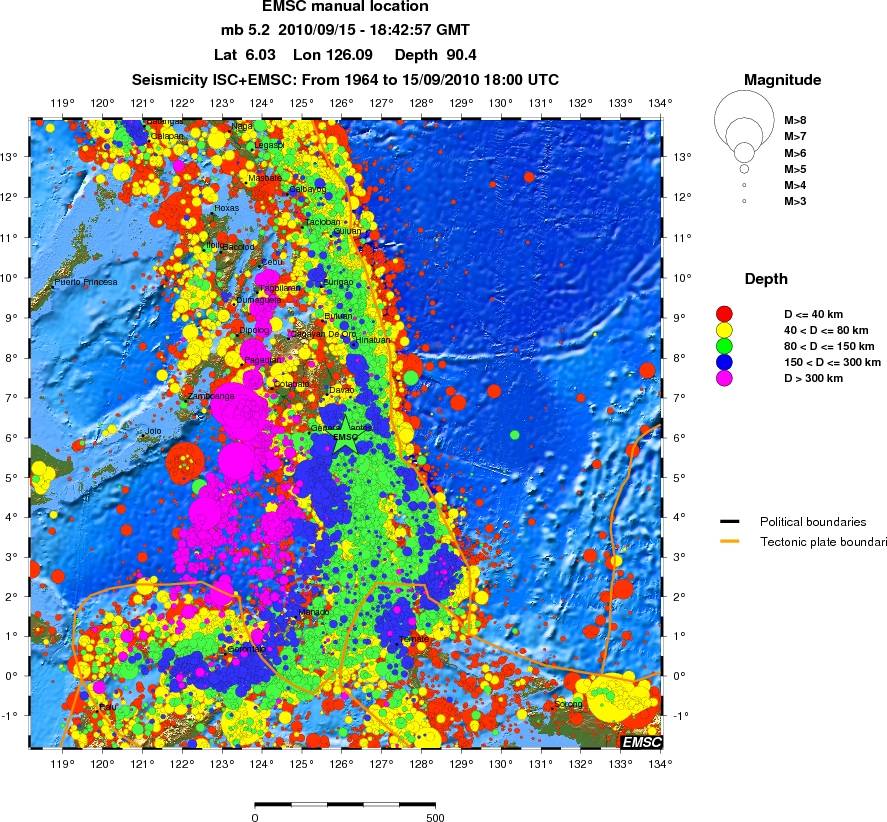Click the black political boundaries legend line
887x822 pixels.
730,522
